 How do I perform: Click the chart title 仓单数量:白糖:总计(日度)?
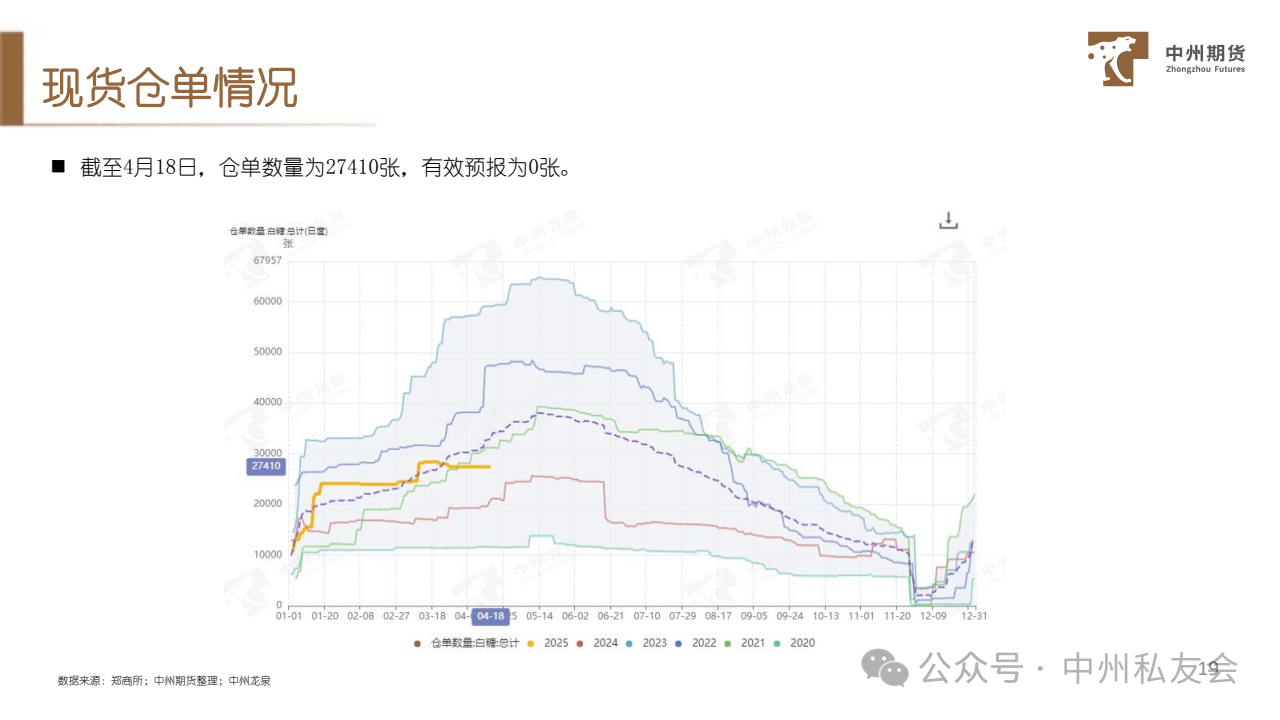(x=278, y=231)
